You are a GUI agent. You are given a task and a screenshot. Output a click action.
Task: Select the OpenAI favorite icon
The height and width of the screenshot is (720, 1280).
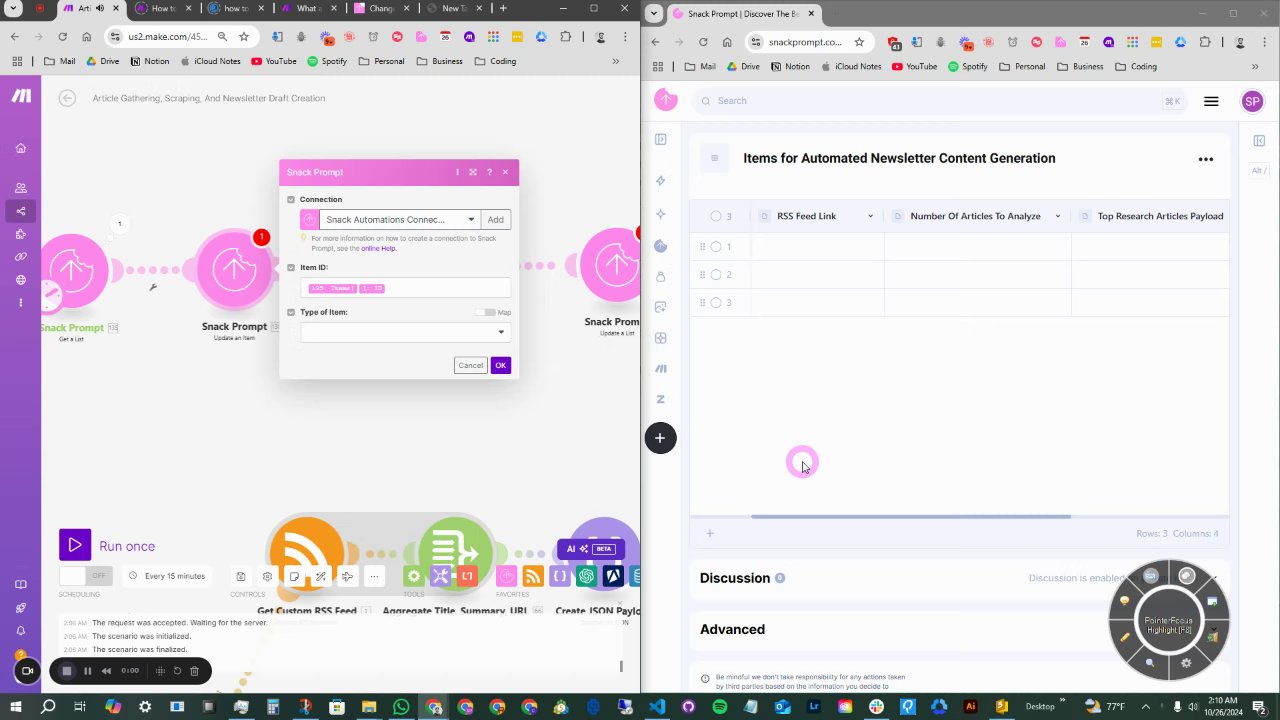(586, 576)
